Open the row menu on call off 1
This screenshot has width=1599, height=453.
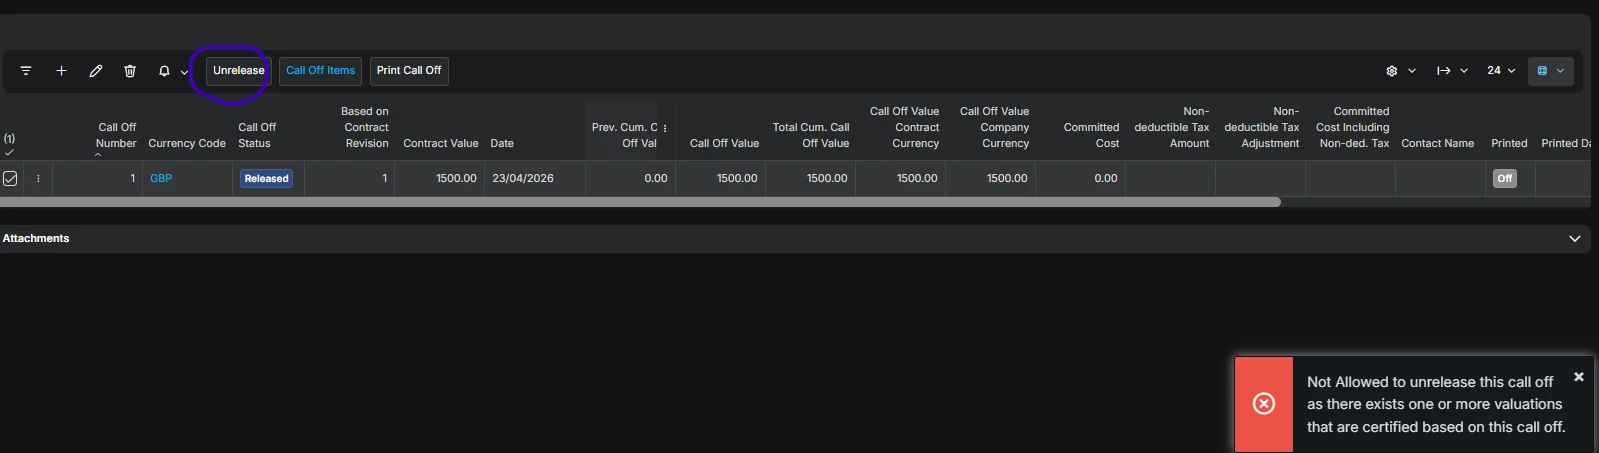coord(38,179)
